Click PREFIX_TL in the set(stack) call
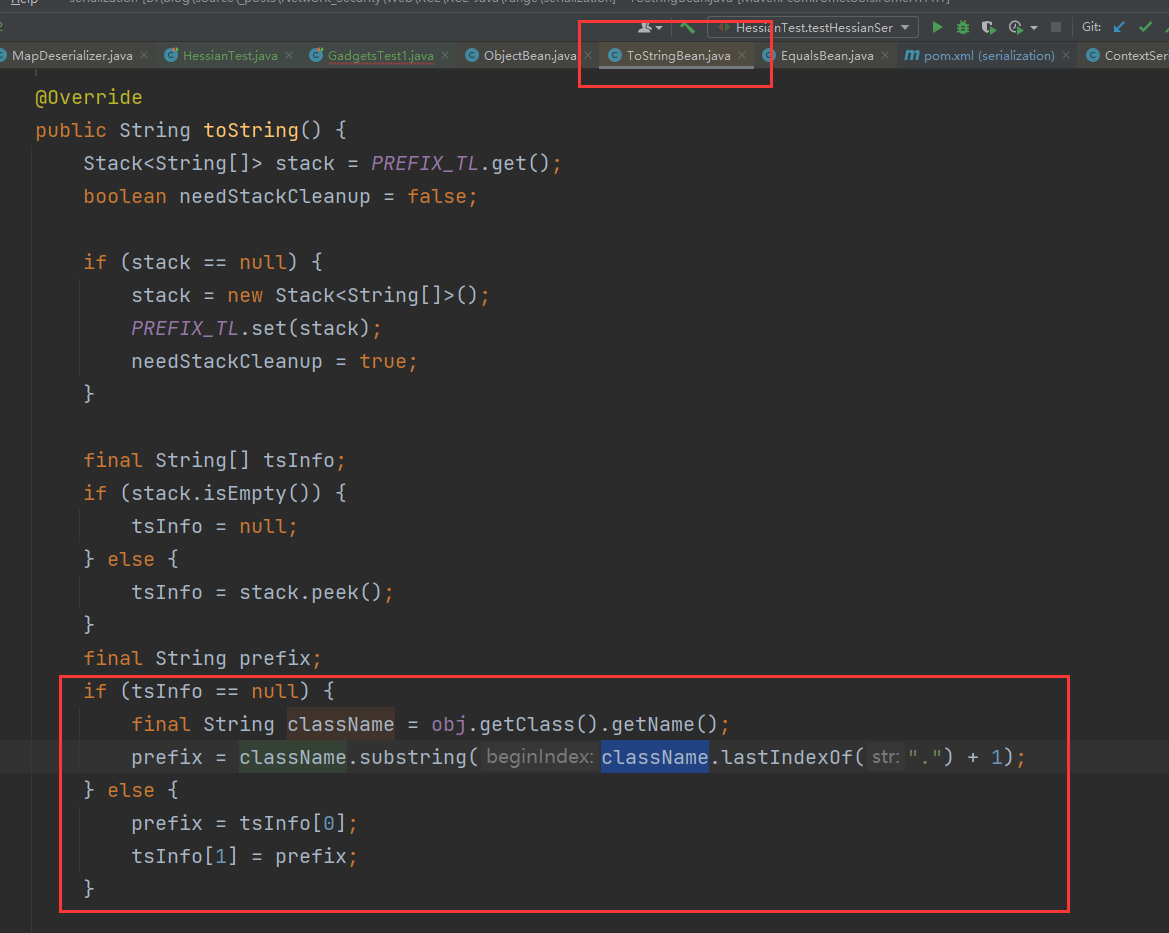 [x=185, y=328]
